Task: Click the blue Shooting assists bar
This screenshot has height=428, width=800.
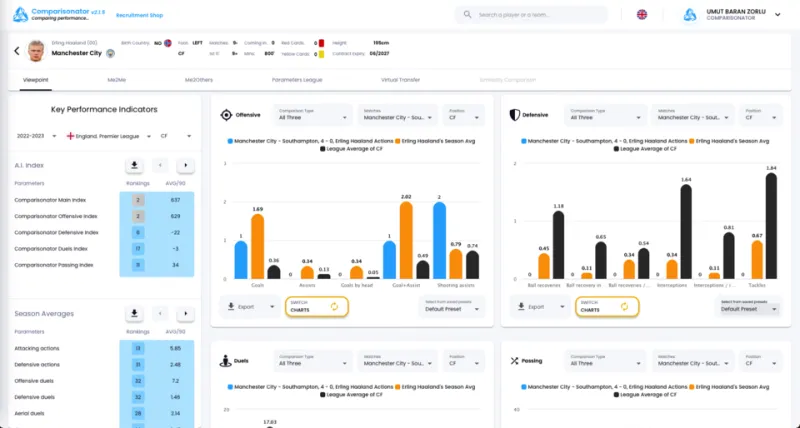Action: tap(439, 240)
